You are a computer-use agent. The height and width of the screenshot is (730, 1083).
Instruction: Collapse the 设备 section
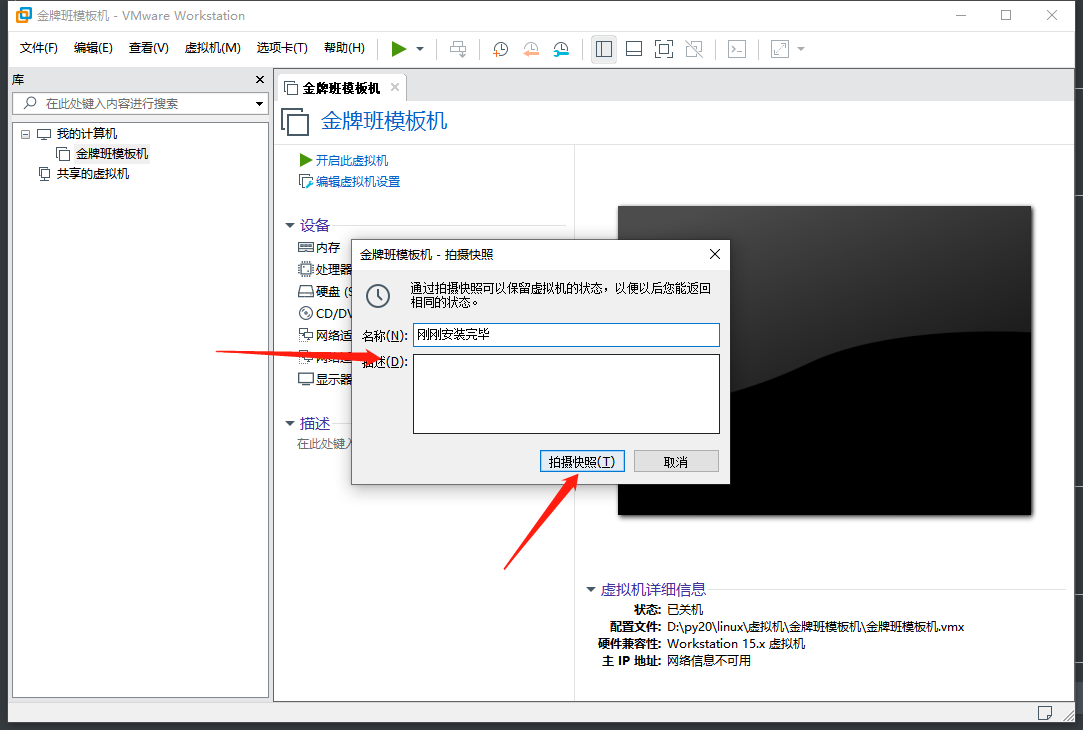tap(290, 225)
